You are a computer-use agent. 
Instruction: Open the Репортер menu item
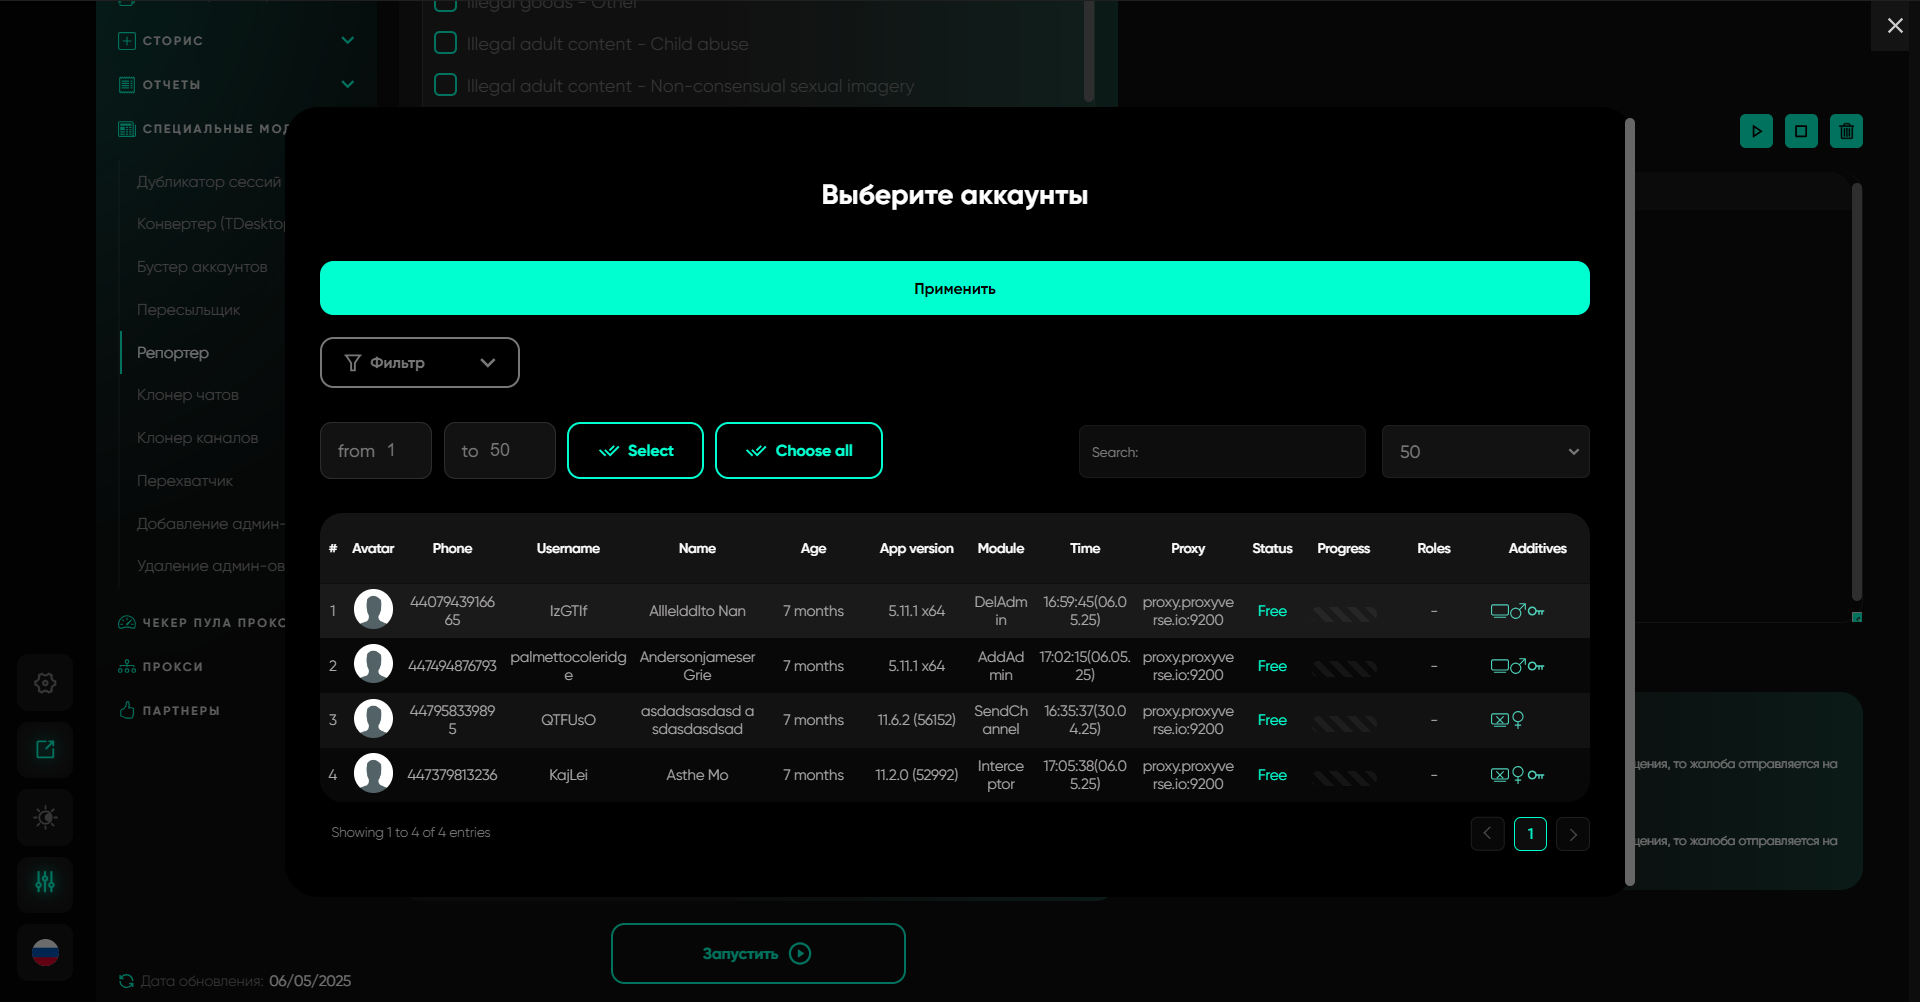tap(173, 353)
